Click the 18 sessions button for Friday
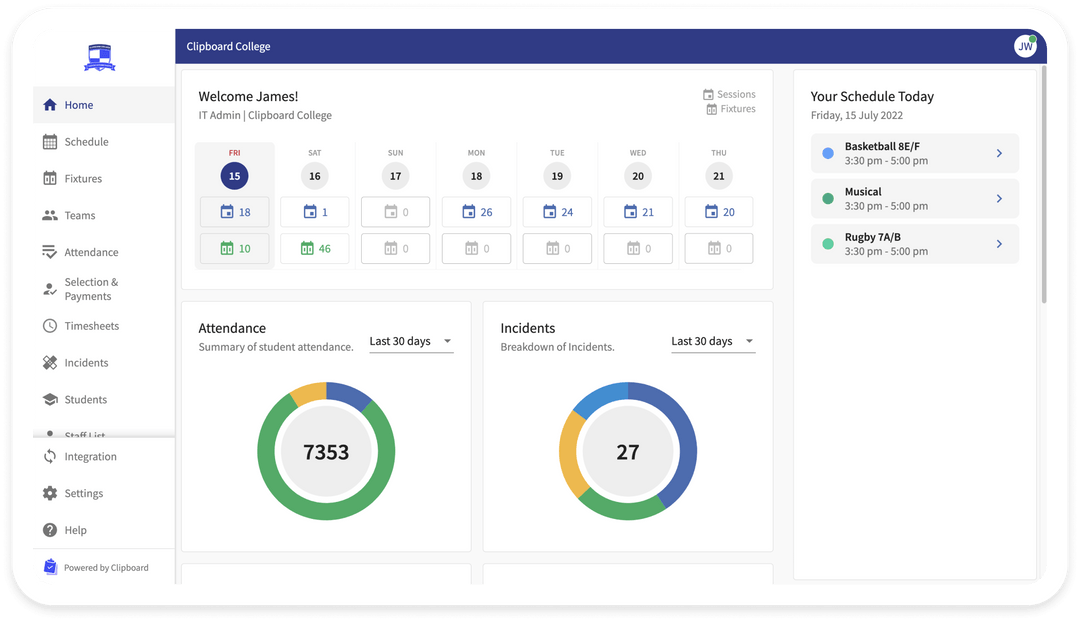 [x=234, y=211]
